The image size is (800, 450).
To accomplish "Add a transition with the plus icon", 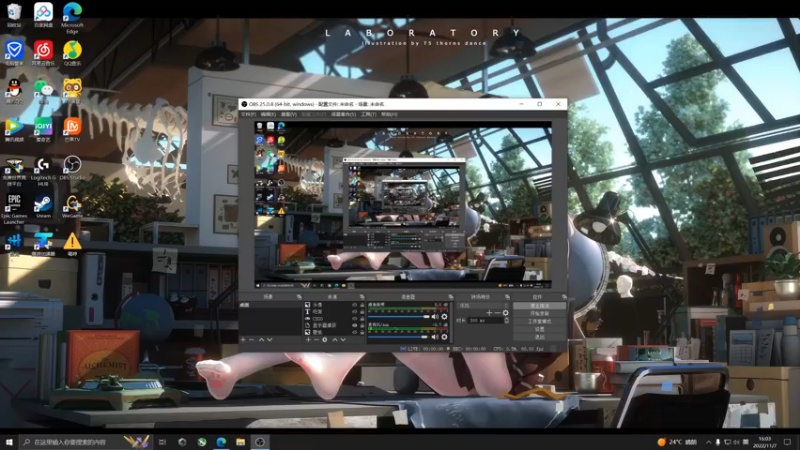I will pos(489,313).
